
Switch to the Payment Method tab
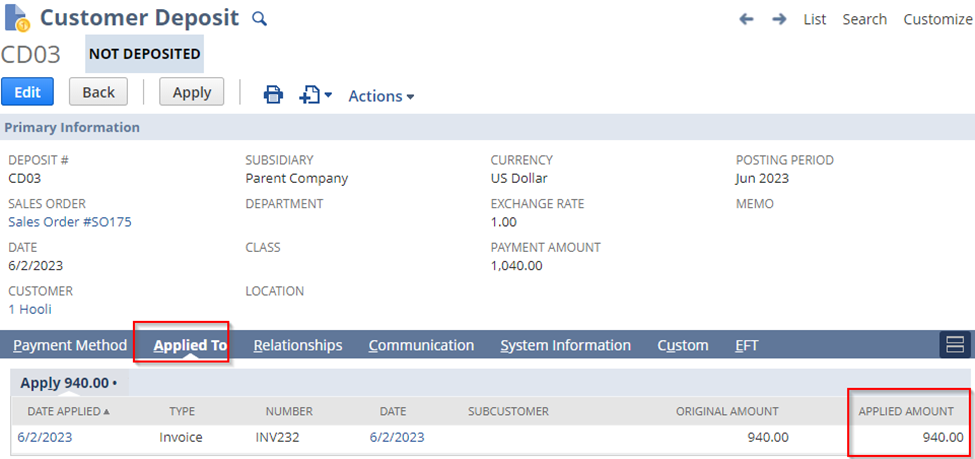pos(70,345)
